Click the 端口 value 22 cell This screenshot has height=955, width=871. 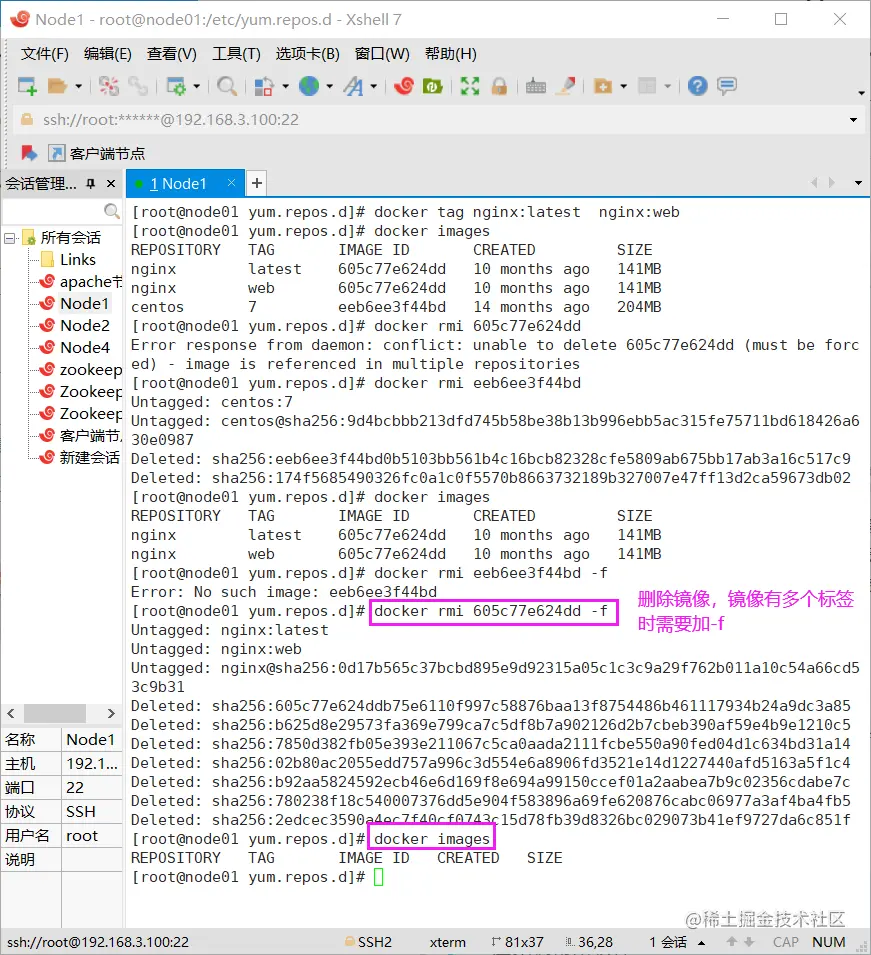(x=92, y=788)
